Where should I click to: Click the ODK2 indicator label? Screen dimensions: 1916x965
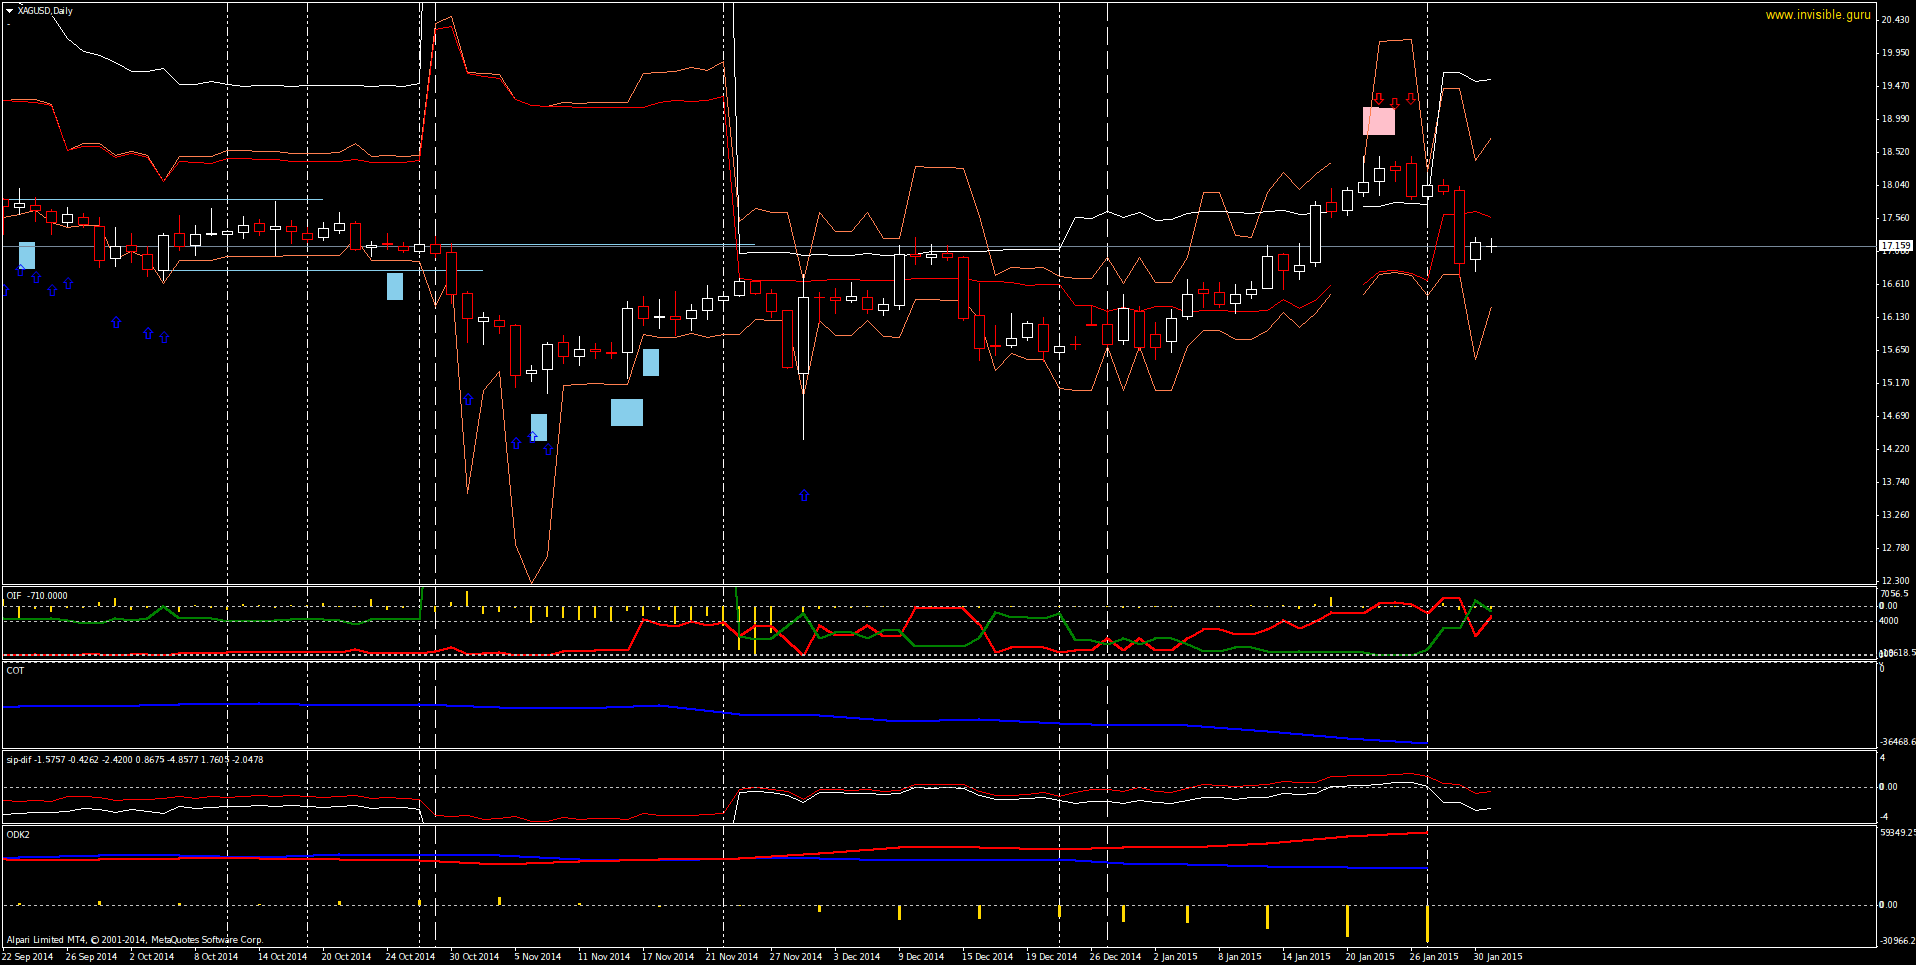[18, 835]
